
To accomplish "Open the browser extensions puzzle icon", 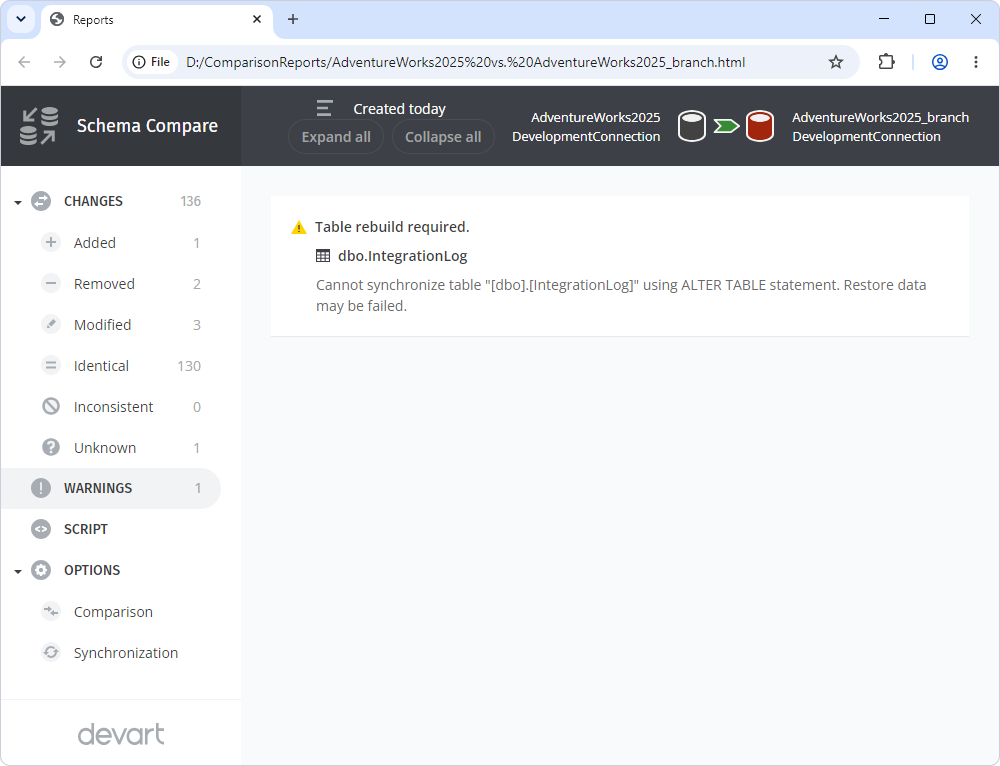I will 886,62.
